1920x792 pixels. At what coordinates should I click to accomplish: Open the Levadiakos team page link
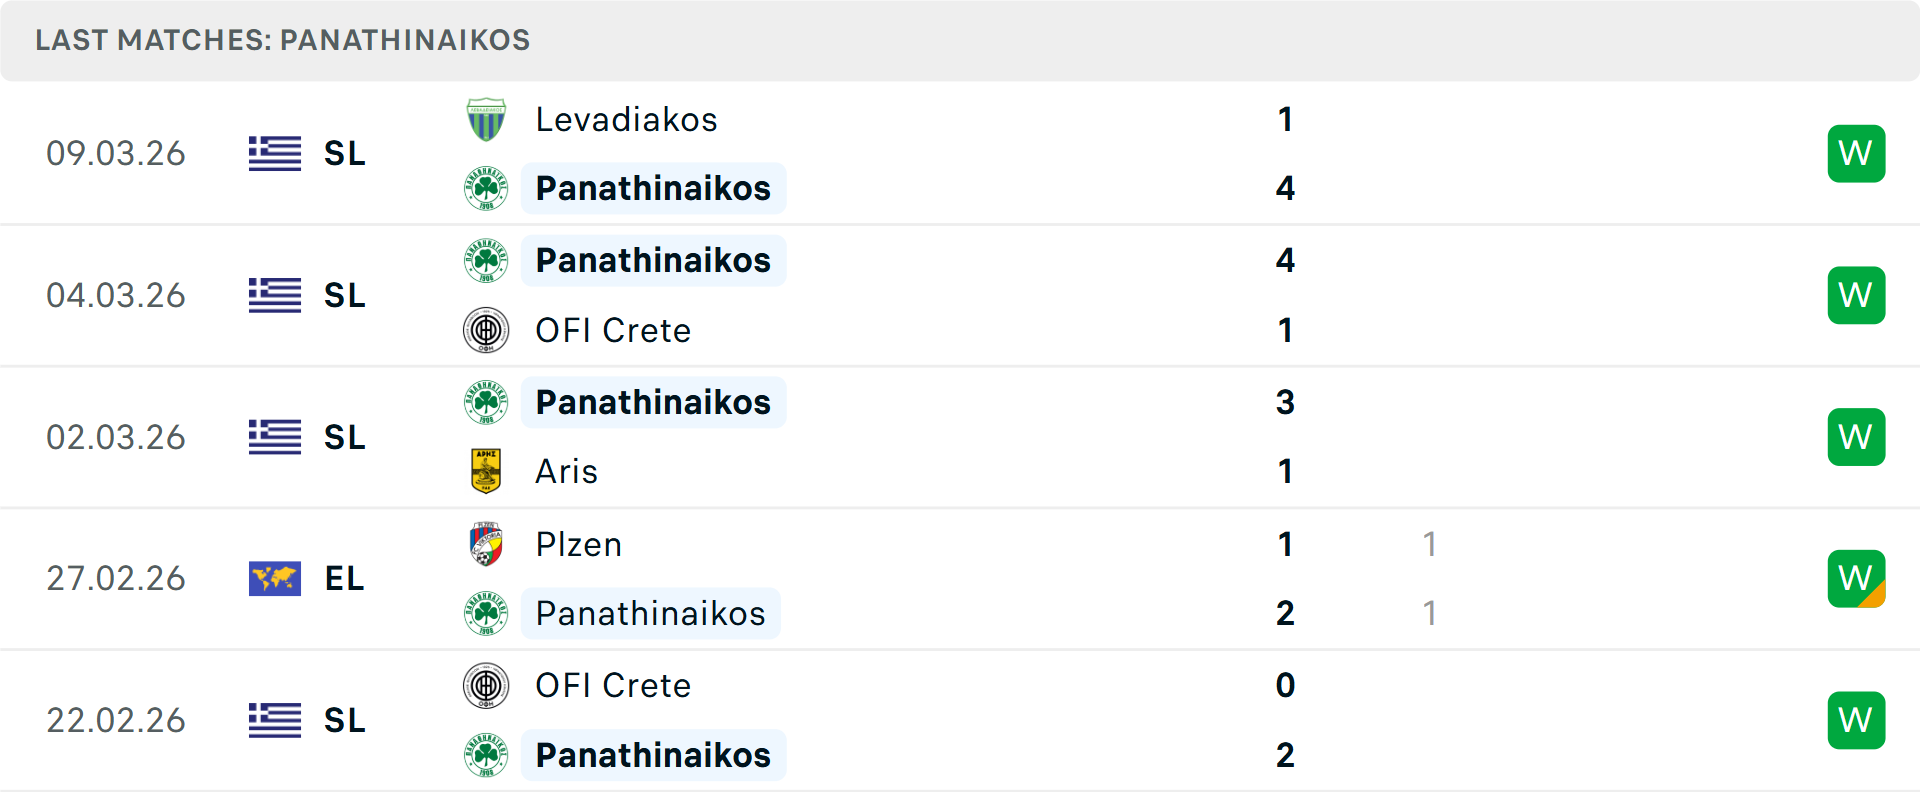click(x=627, y=119)
